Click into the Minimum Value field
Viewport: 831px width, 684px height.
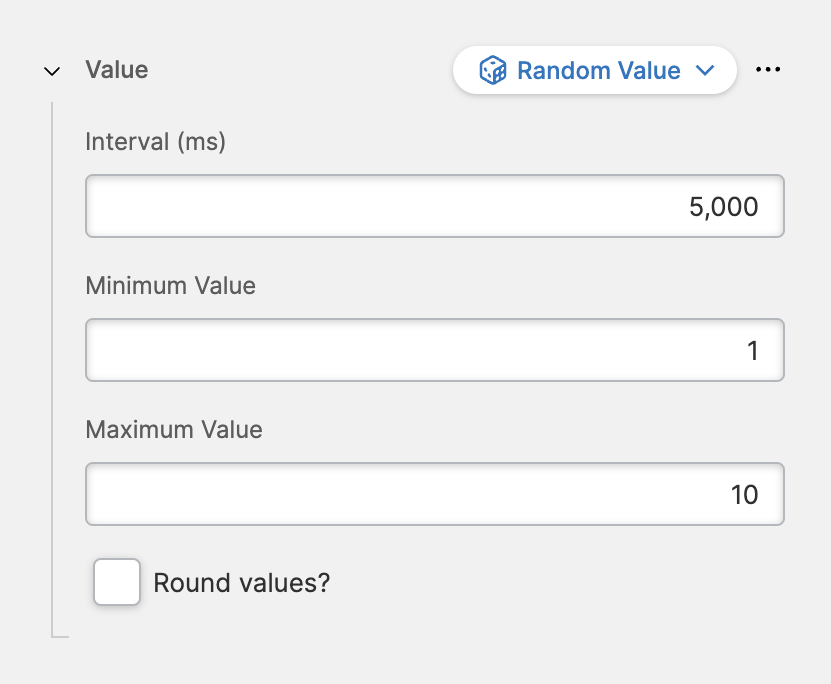click(434, 351)
